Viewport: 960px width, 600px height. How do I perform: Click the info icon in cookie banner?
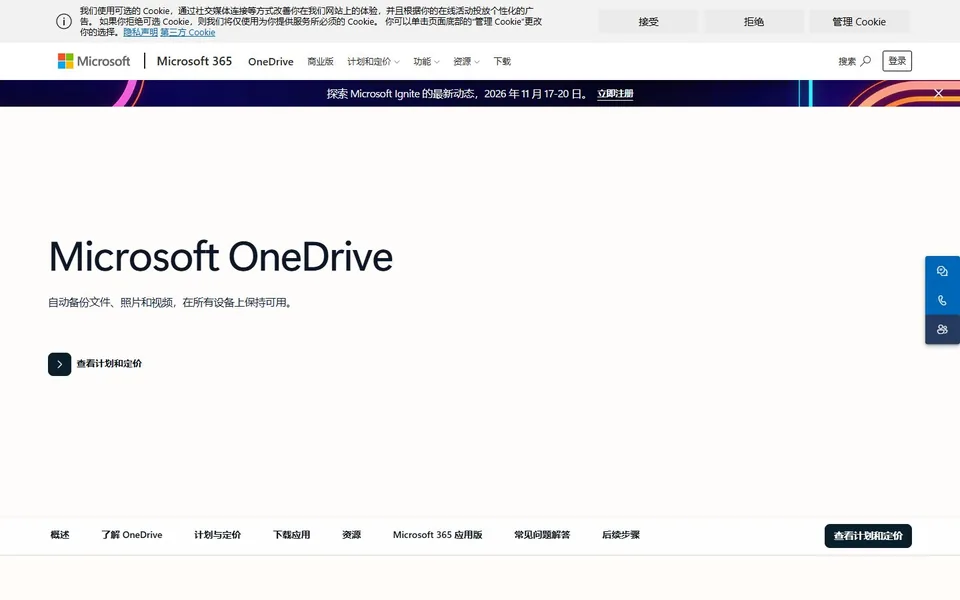64,21
